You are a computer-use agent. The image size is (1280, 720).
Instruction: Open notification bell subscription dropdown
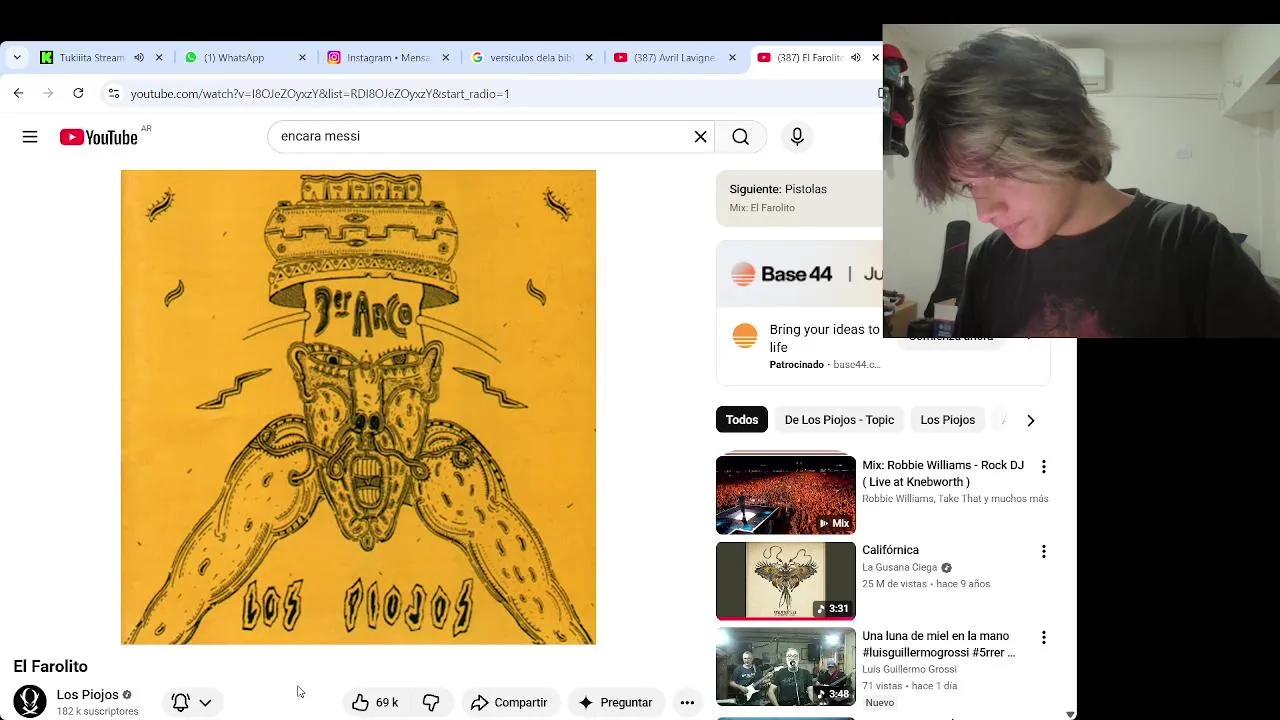(192, 703)
